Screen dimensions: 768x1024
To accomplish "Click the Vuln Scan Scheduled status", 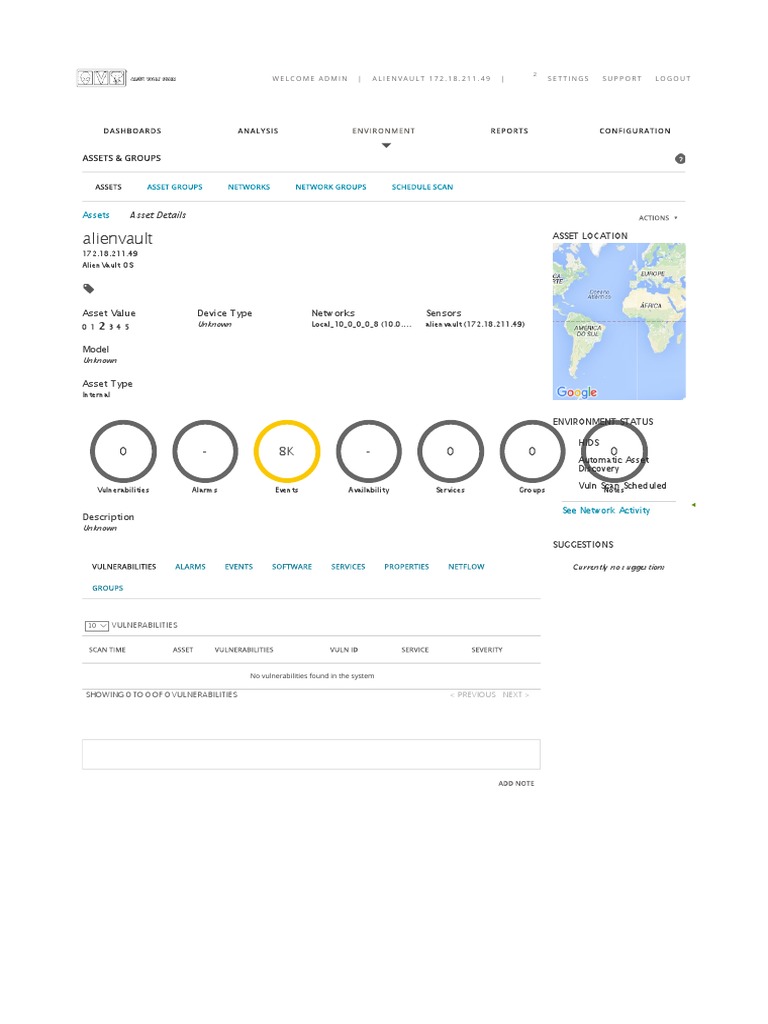I will tap(622, 486).
